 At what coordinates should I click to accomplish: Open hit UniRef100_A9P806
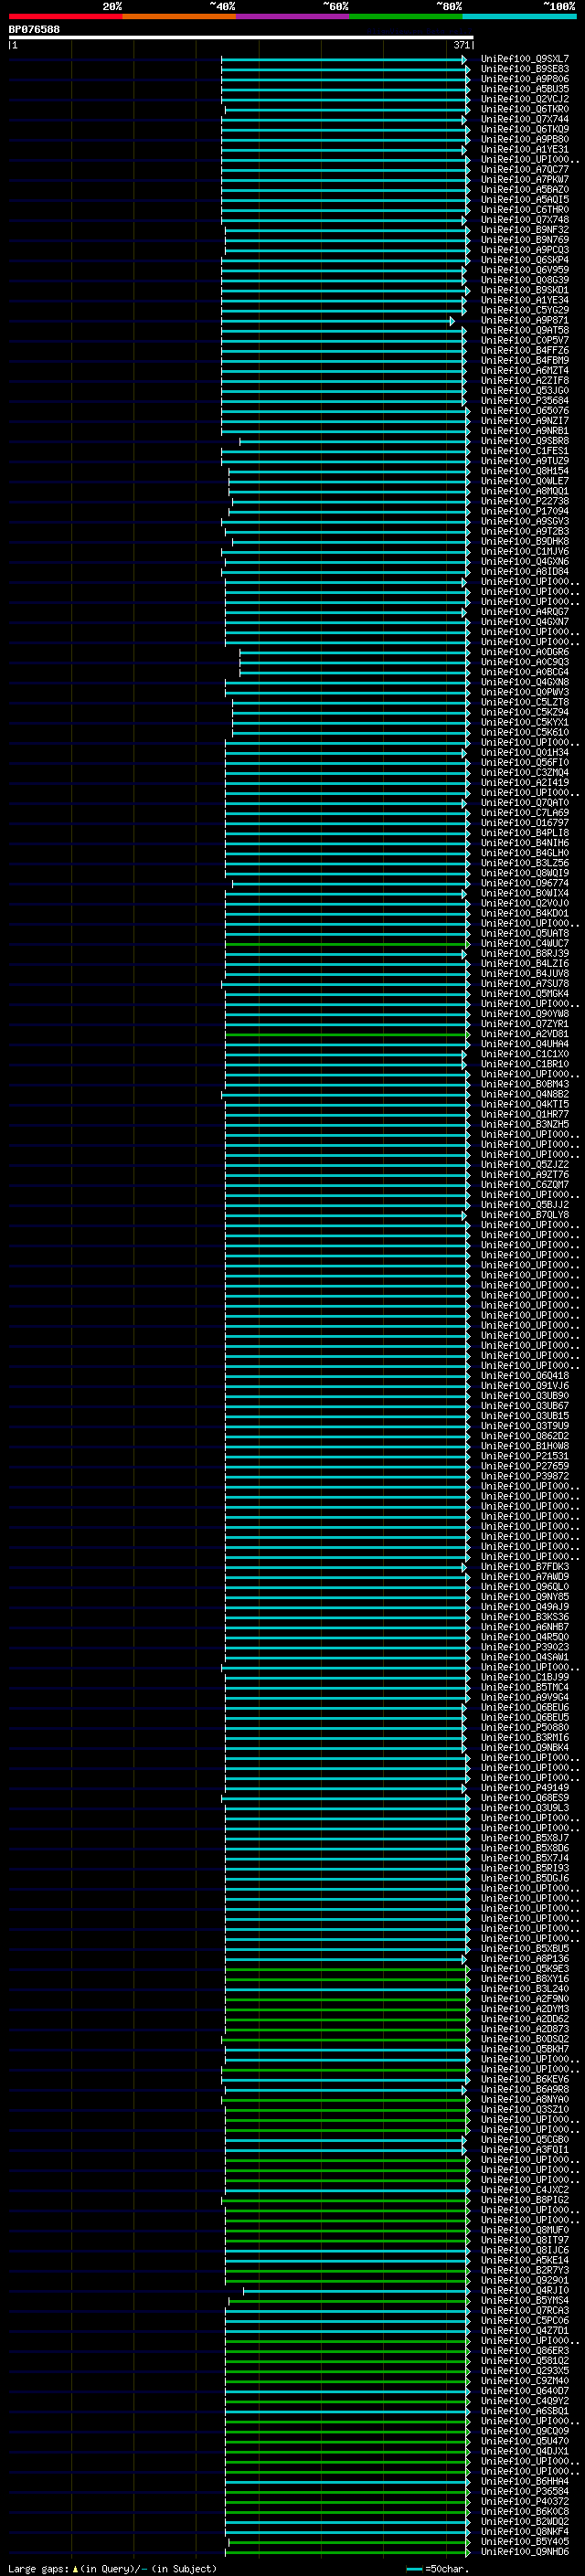point(524,79)
